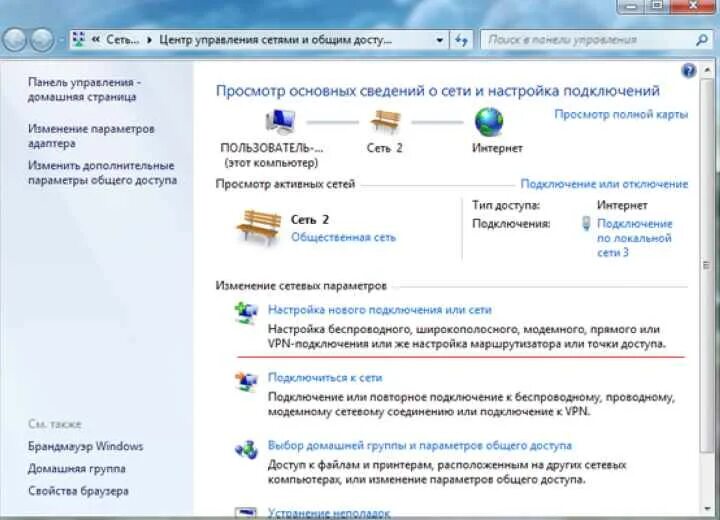Click 'Интернет' label under the globe

pos(497,148)
